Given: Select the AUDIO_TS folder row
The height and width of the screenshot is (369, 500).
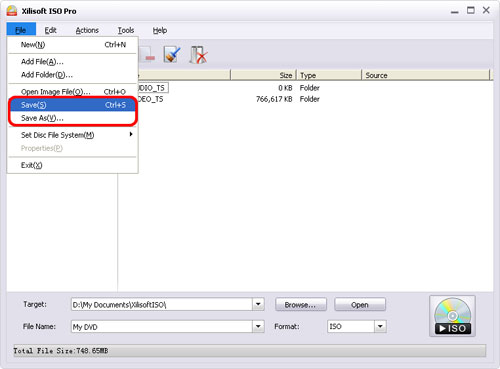Looking at the screenshot, I should tap(153, 88).
